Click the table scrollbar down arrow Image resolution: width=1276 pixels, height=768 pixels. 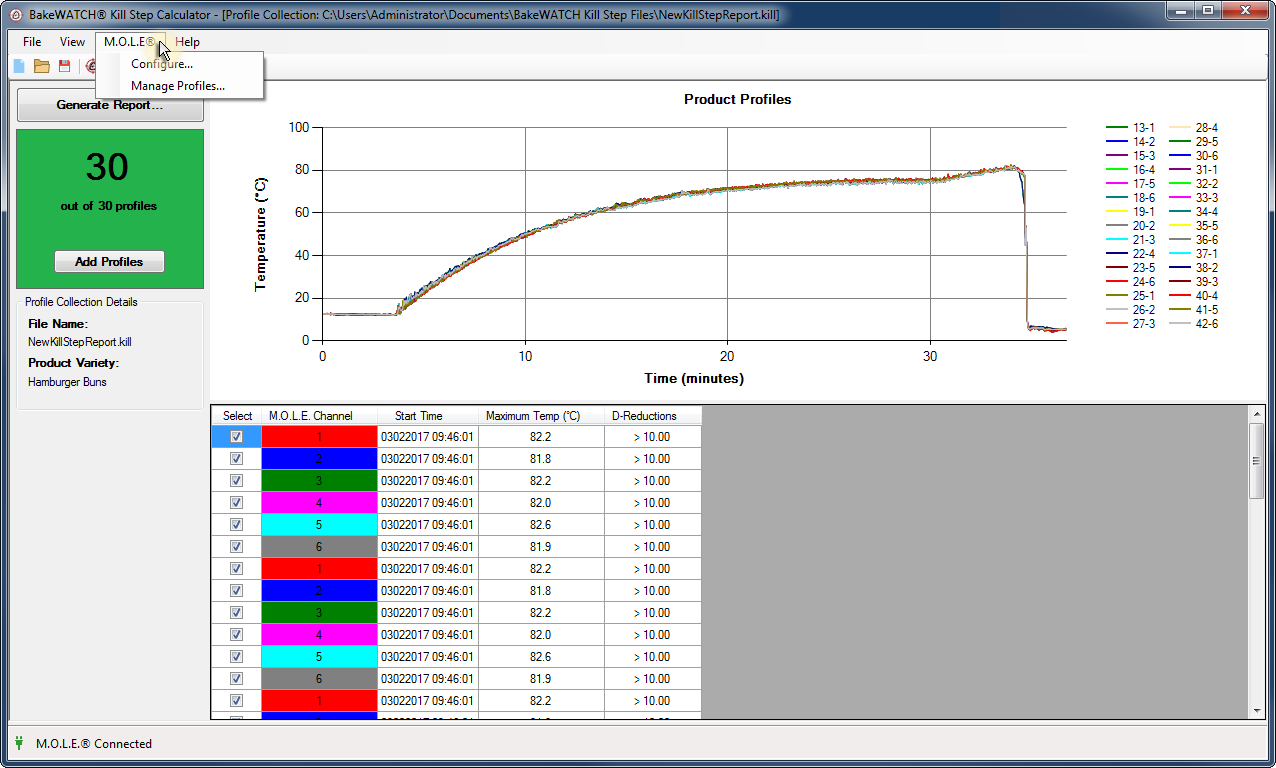point(1257,710)
